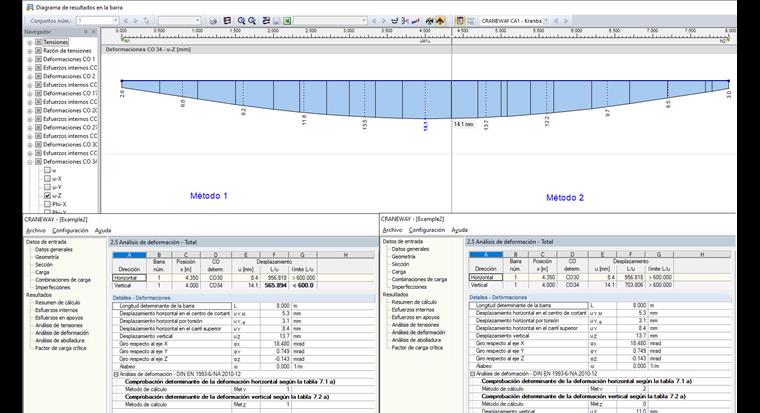
Task: Click the print diagram icon in toolbar
Action: [x=213, y=21]
